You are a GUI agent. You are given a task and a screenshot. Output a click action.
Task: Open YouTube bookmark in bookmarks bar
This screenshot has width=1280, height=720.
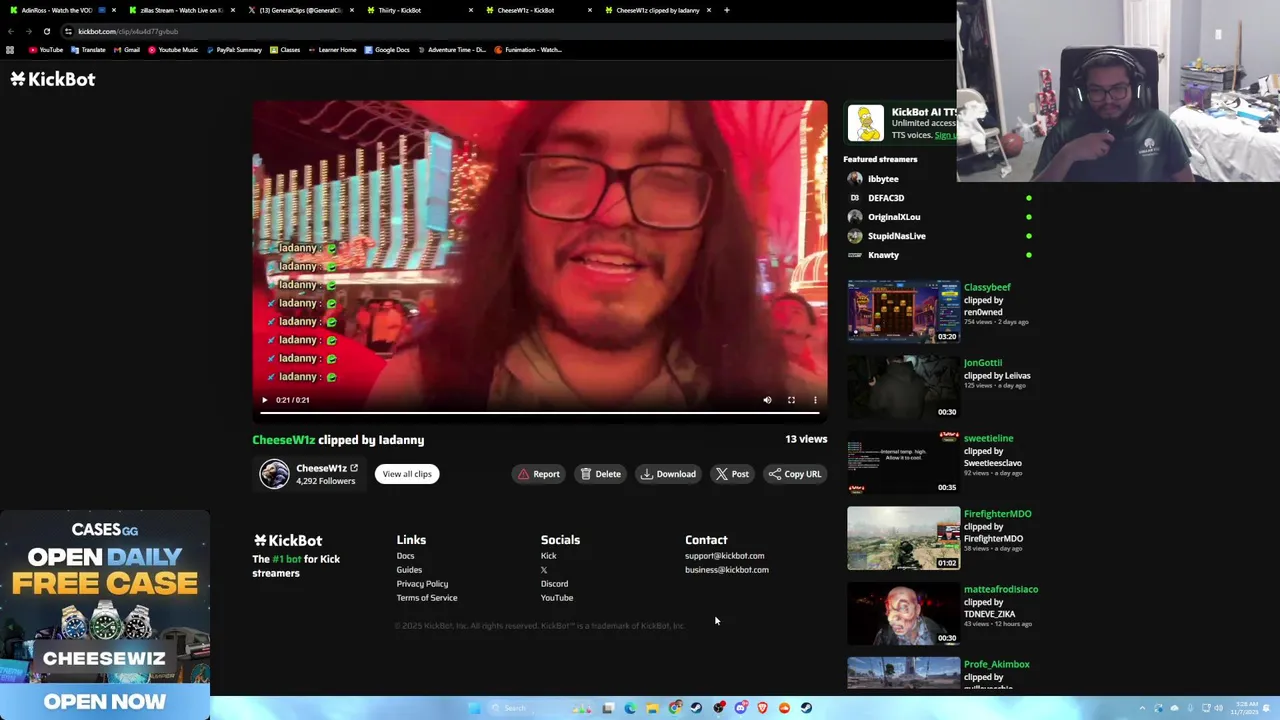46,50
